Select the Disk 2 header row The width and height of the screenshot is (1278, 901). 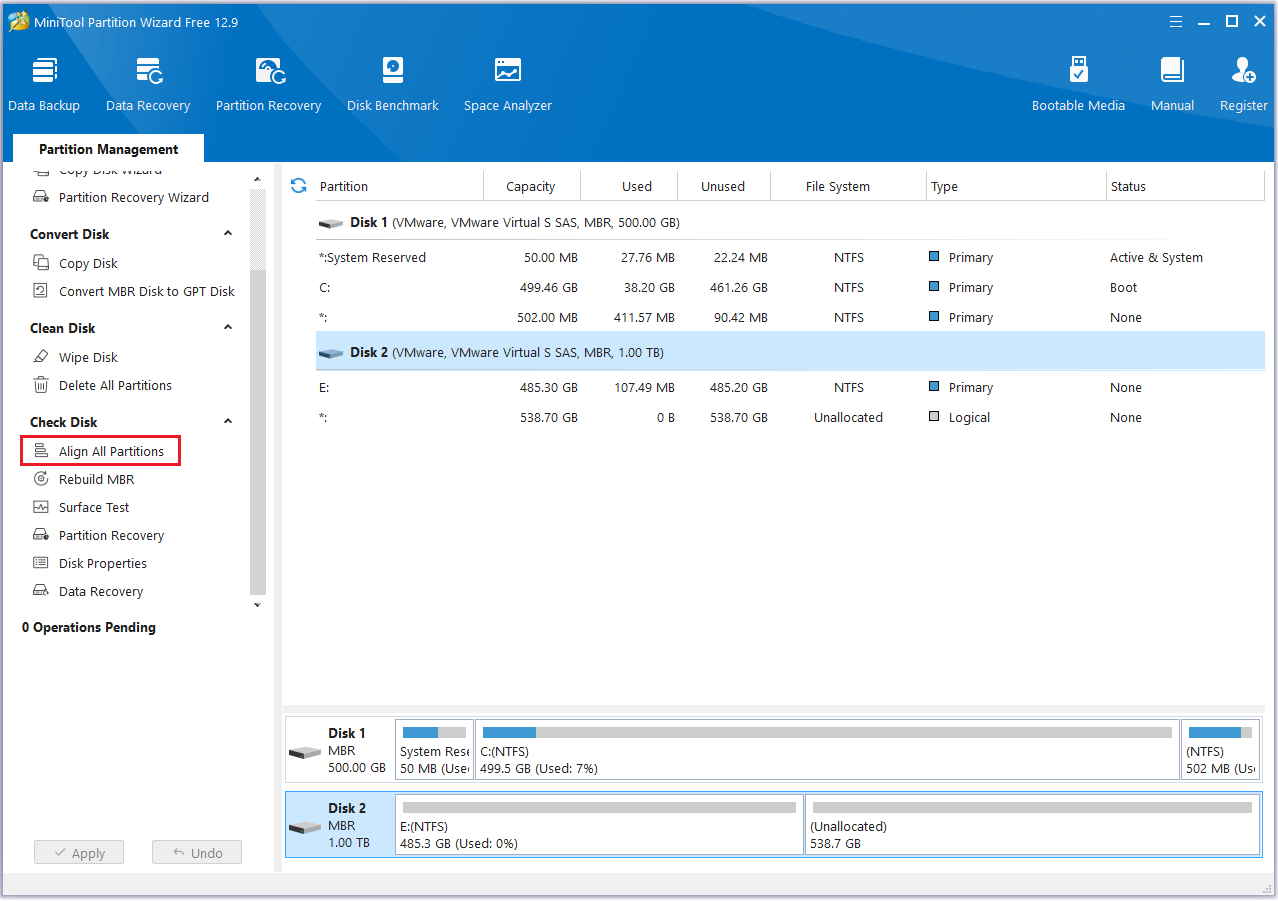pos(790,352)
